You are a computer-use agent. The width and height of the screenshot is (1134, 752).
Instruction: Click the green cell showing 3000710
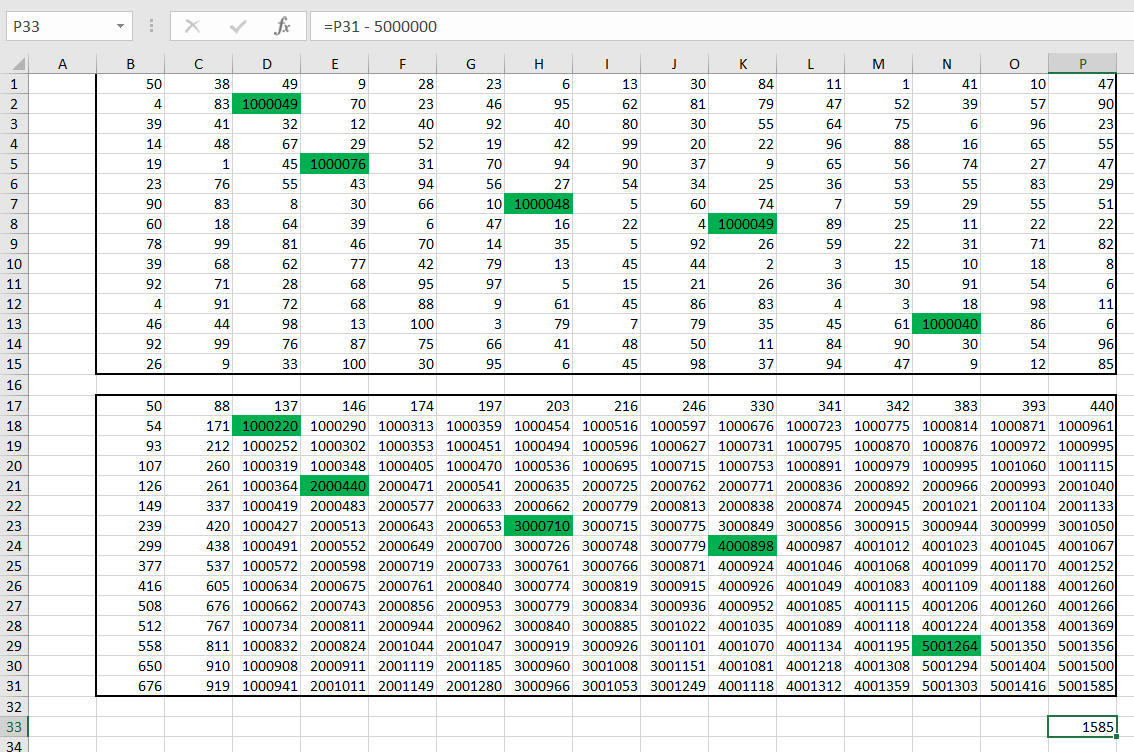pyautogui.click(x=539, y=525)
